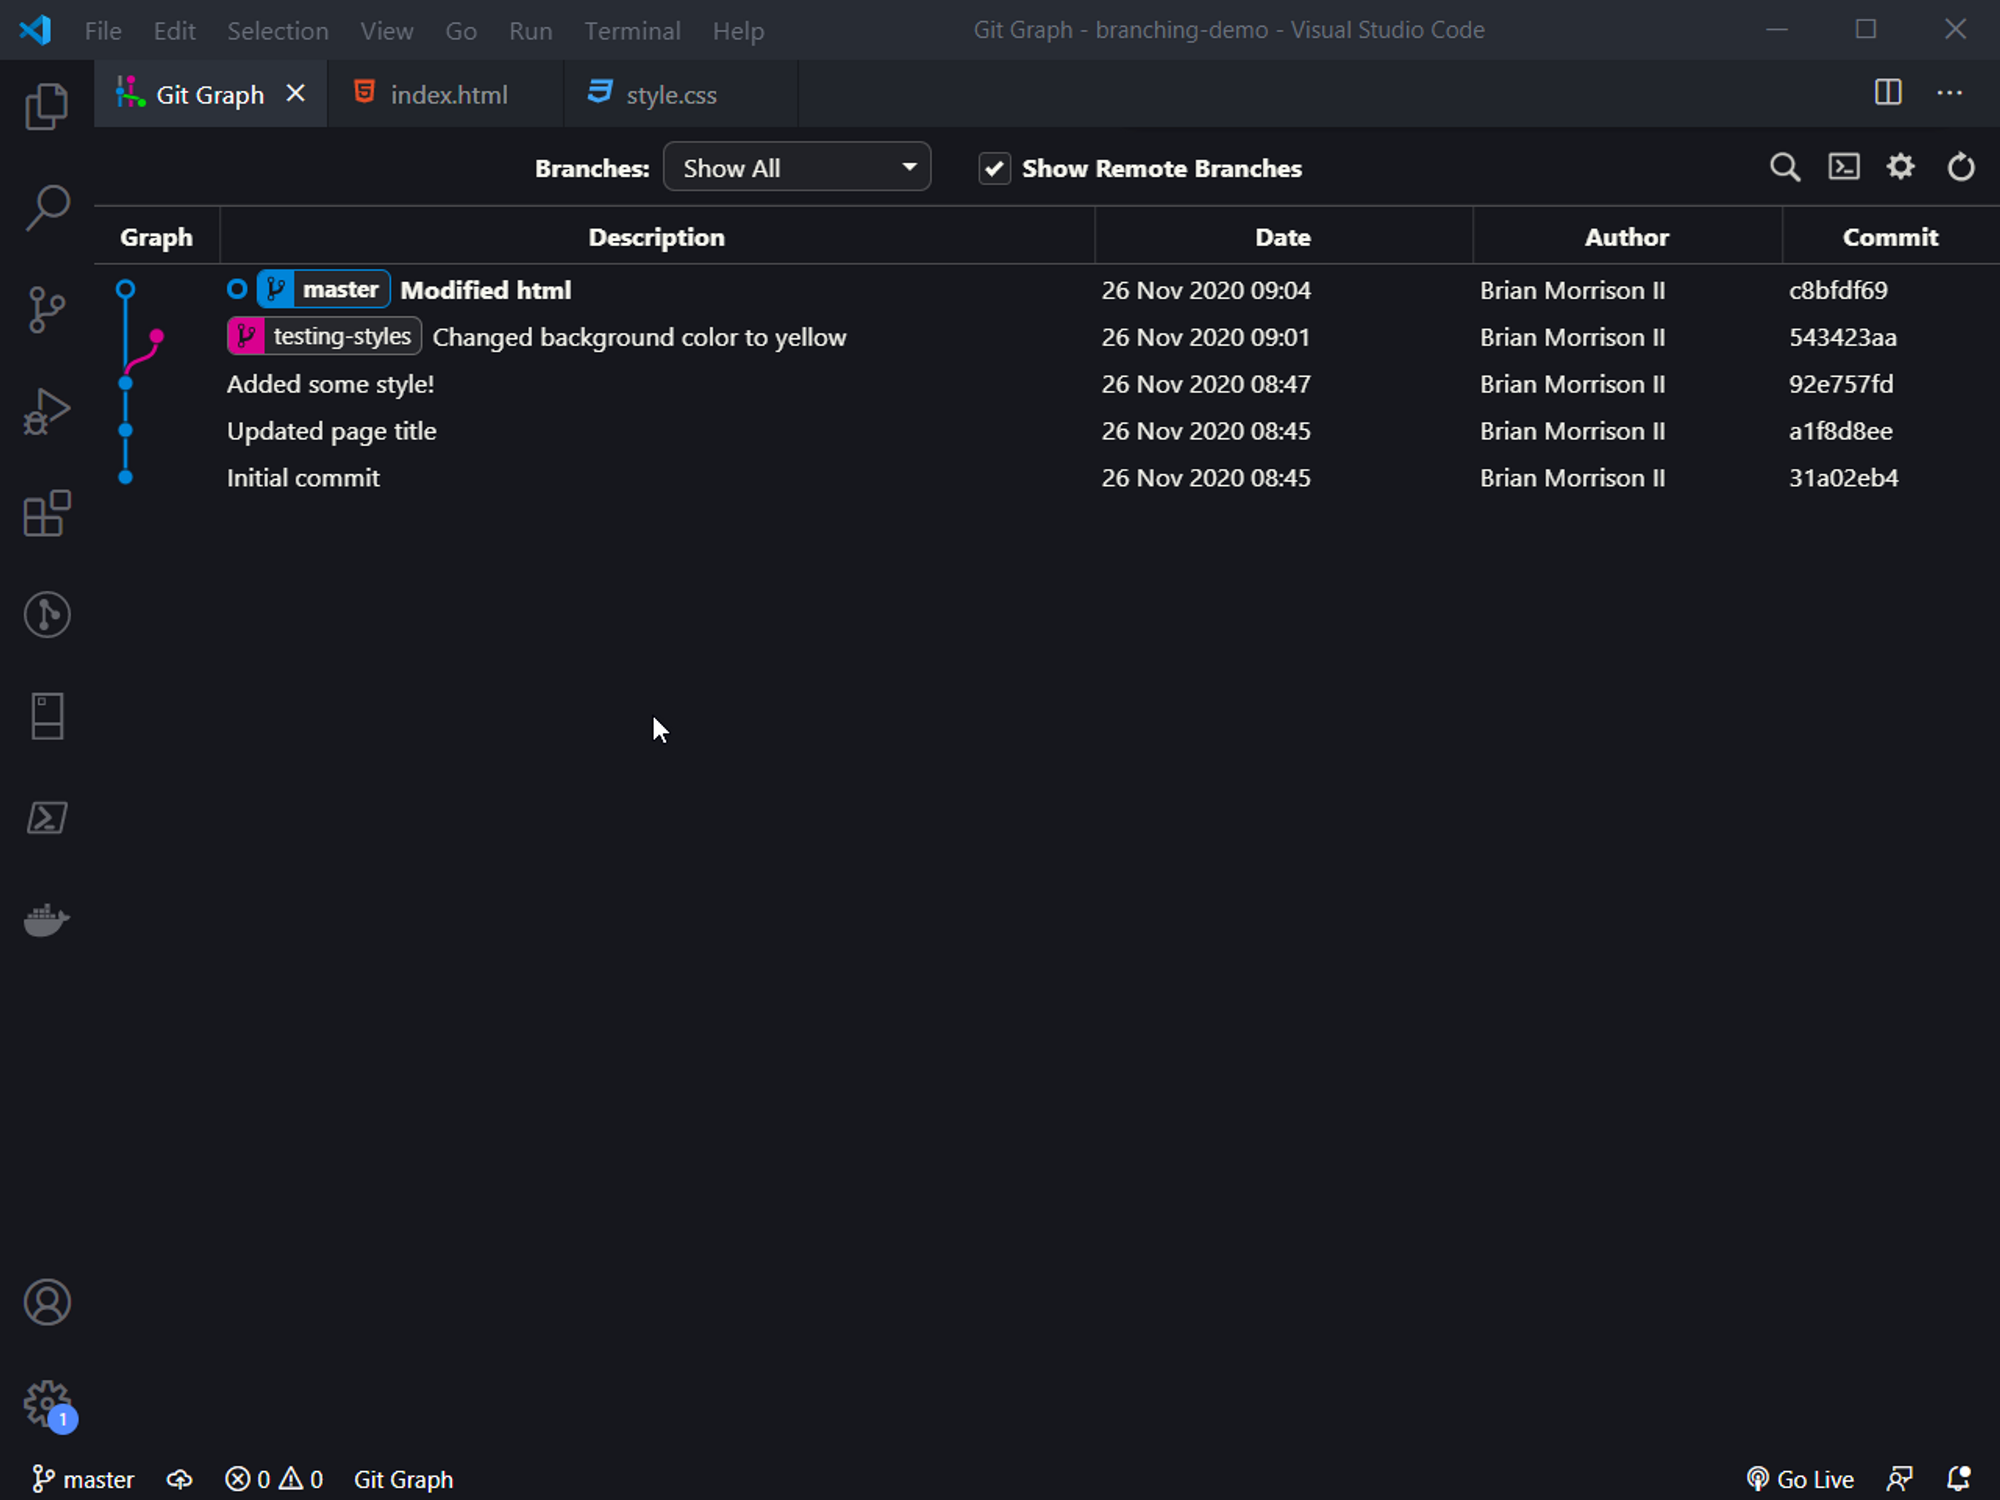Viewport: 2000px width, 1500px height.
Task: Click commit hash a1f8d8ee
Action: [1840, 431]
